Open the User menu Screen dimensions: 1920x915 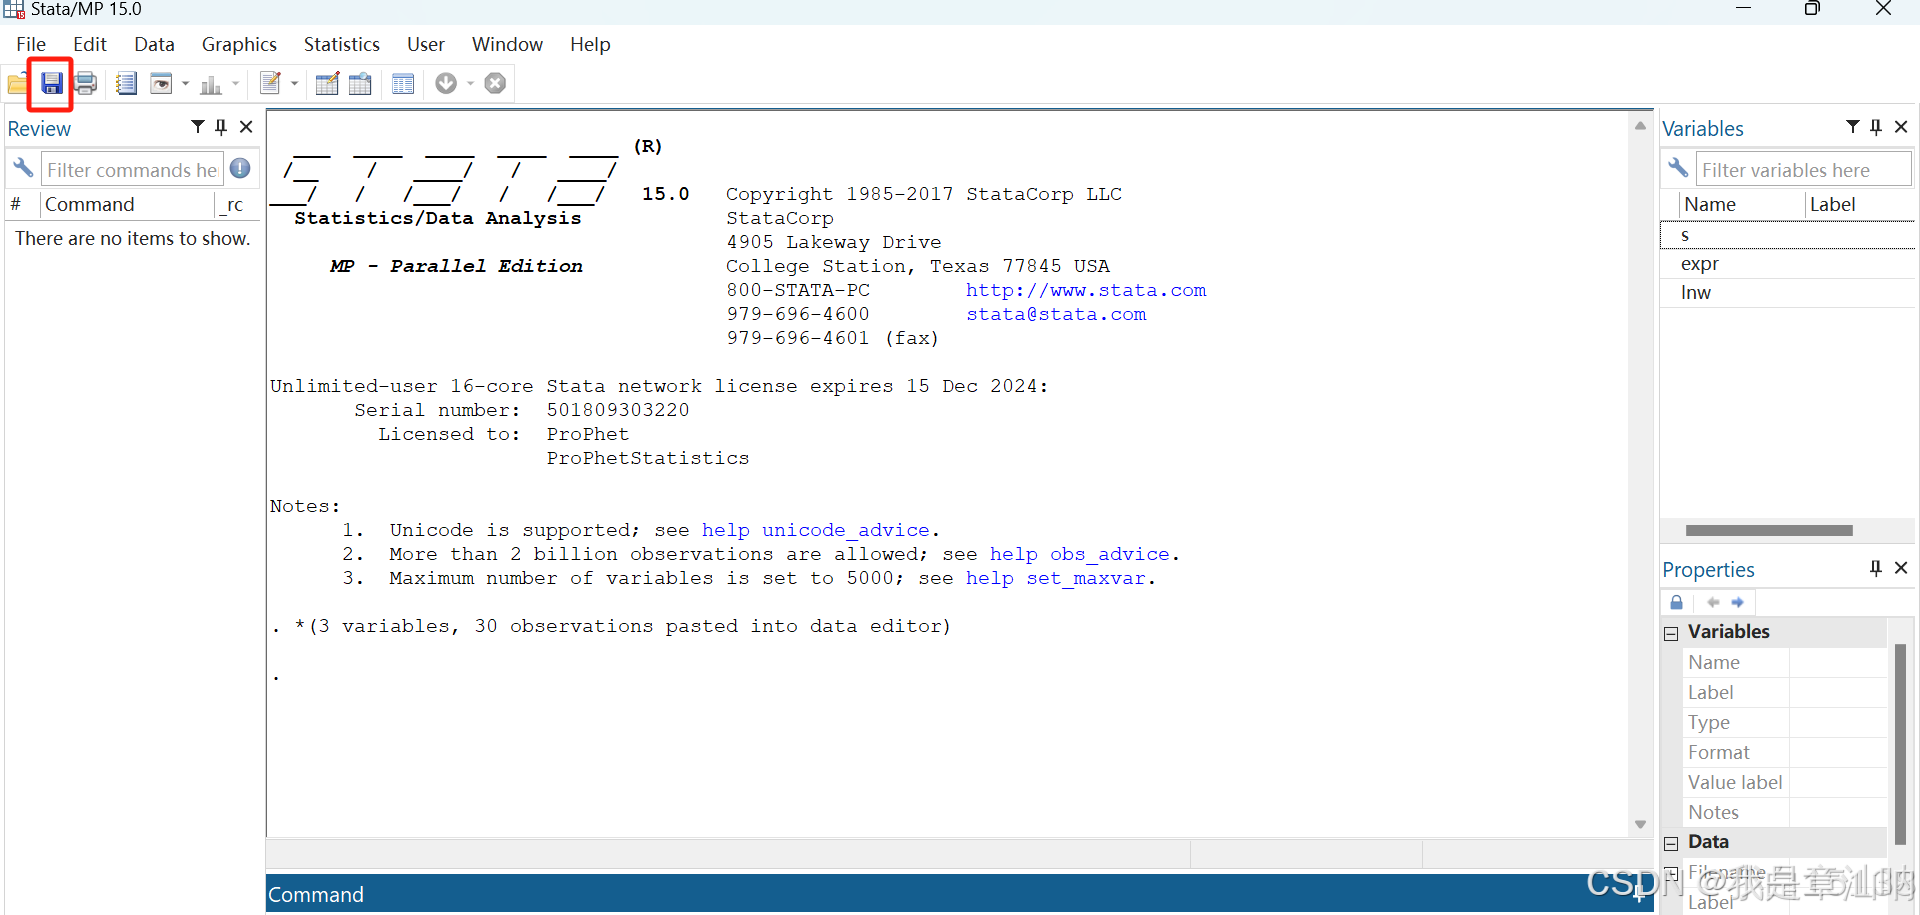point(426,44)
